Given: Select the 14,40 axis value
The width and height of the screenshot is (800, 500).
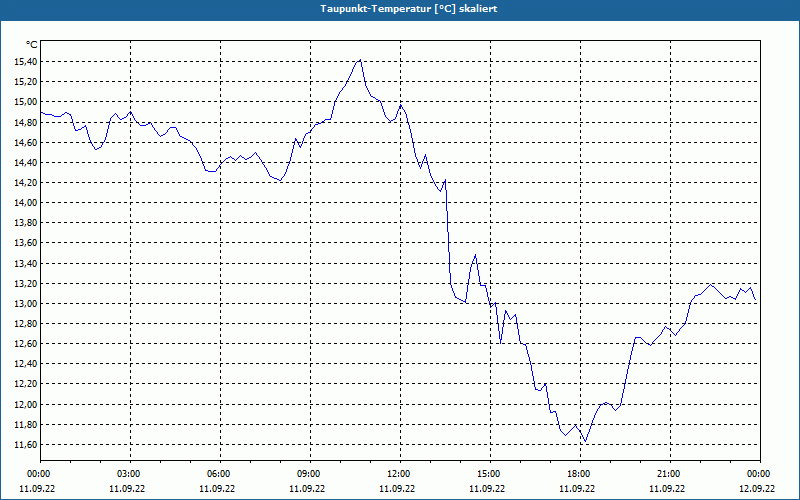Looking at the screenshot, I should pyautogui.click(x=26, y=163).
